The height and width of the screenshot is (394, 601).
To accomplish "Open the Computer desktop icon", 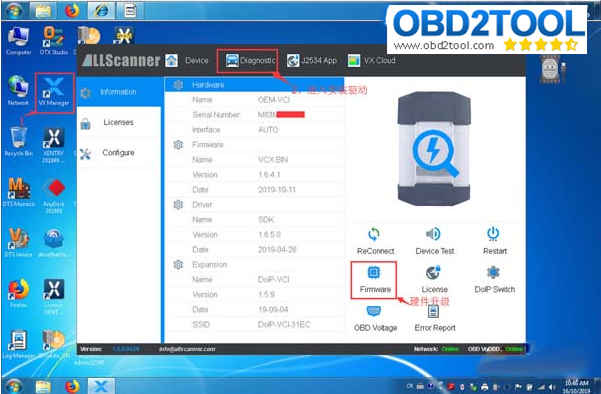I will [x=18, y=41].
